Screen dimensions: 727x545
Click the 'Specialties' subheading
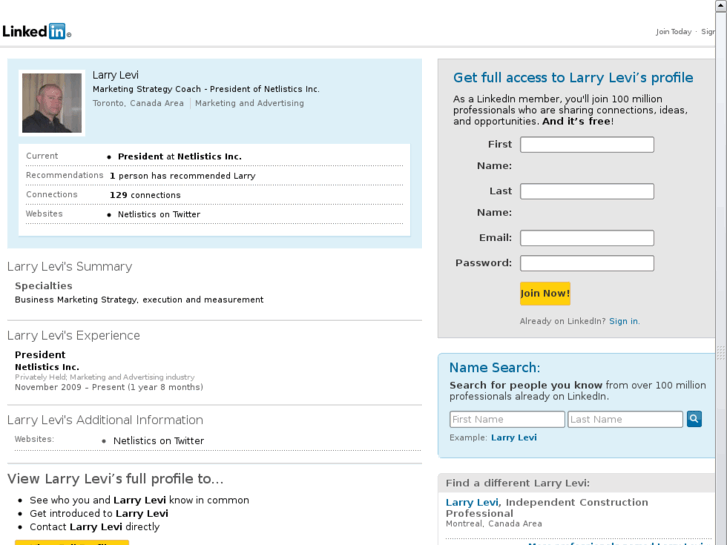[x=44, y=286]
